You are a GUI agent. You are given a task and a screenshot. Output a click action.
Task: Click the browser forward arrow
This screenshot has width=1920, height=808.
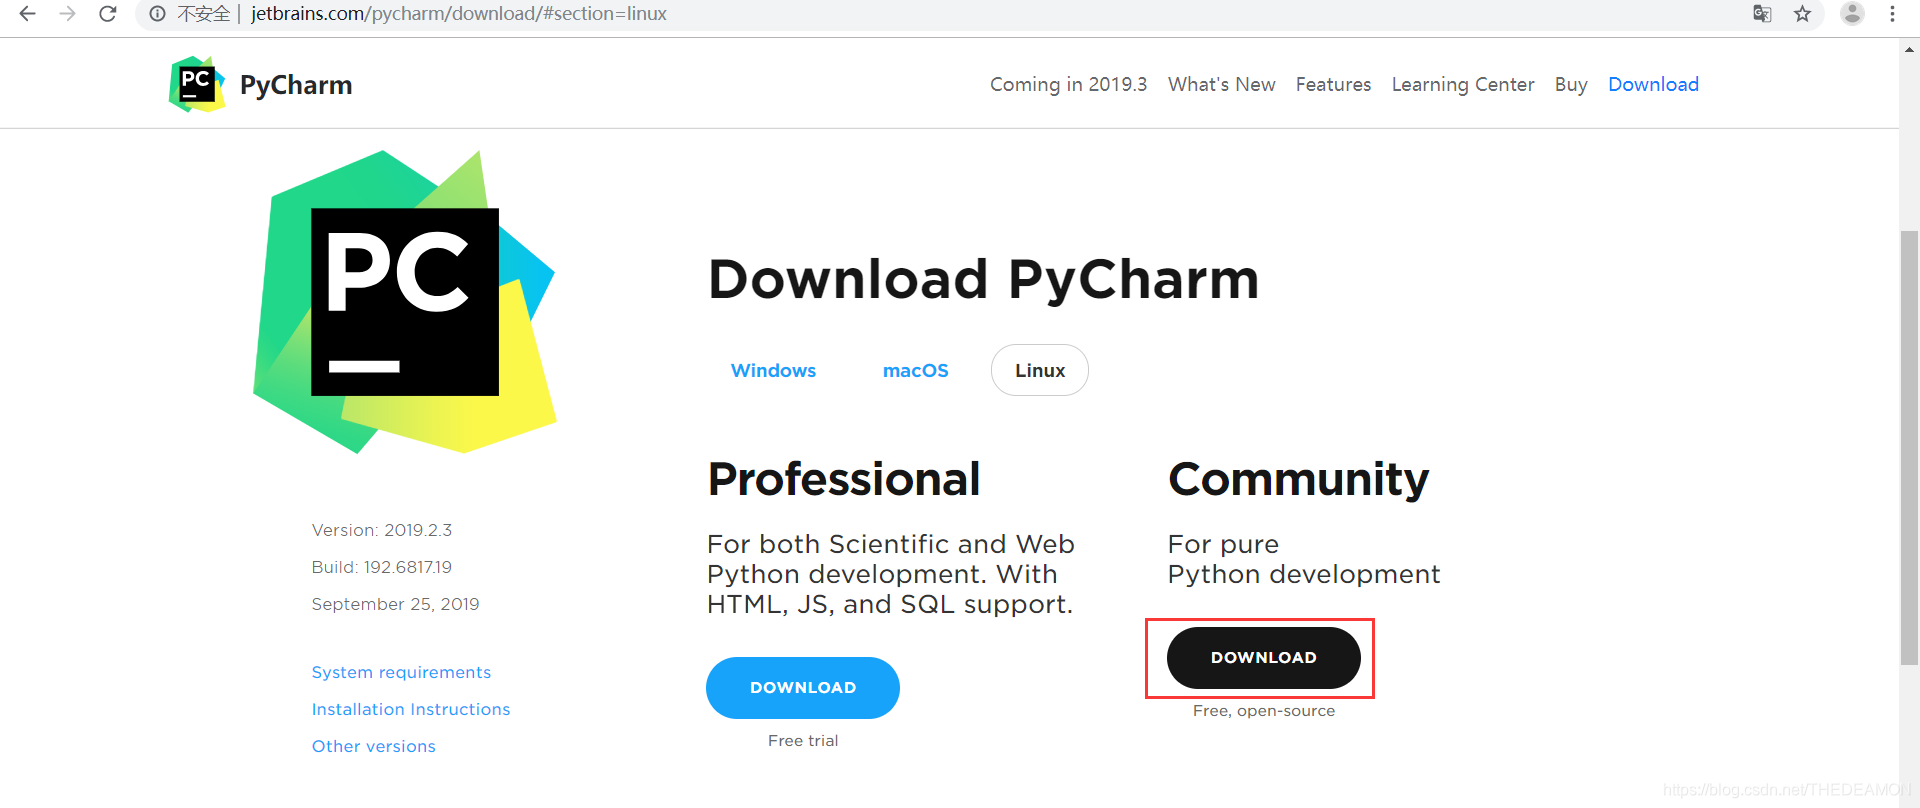click(x=67, y=14)
